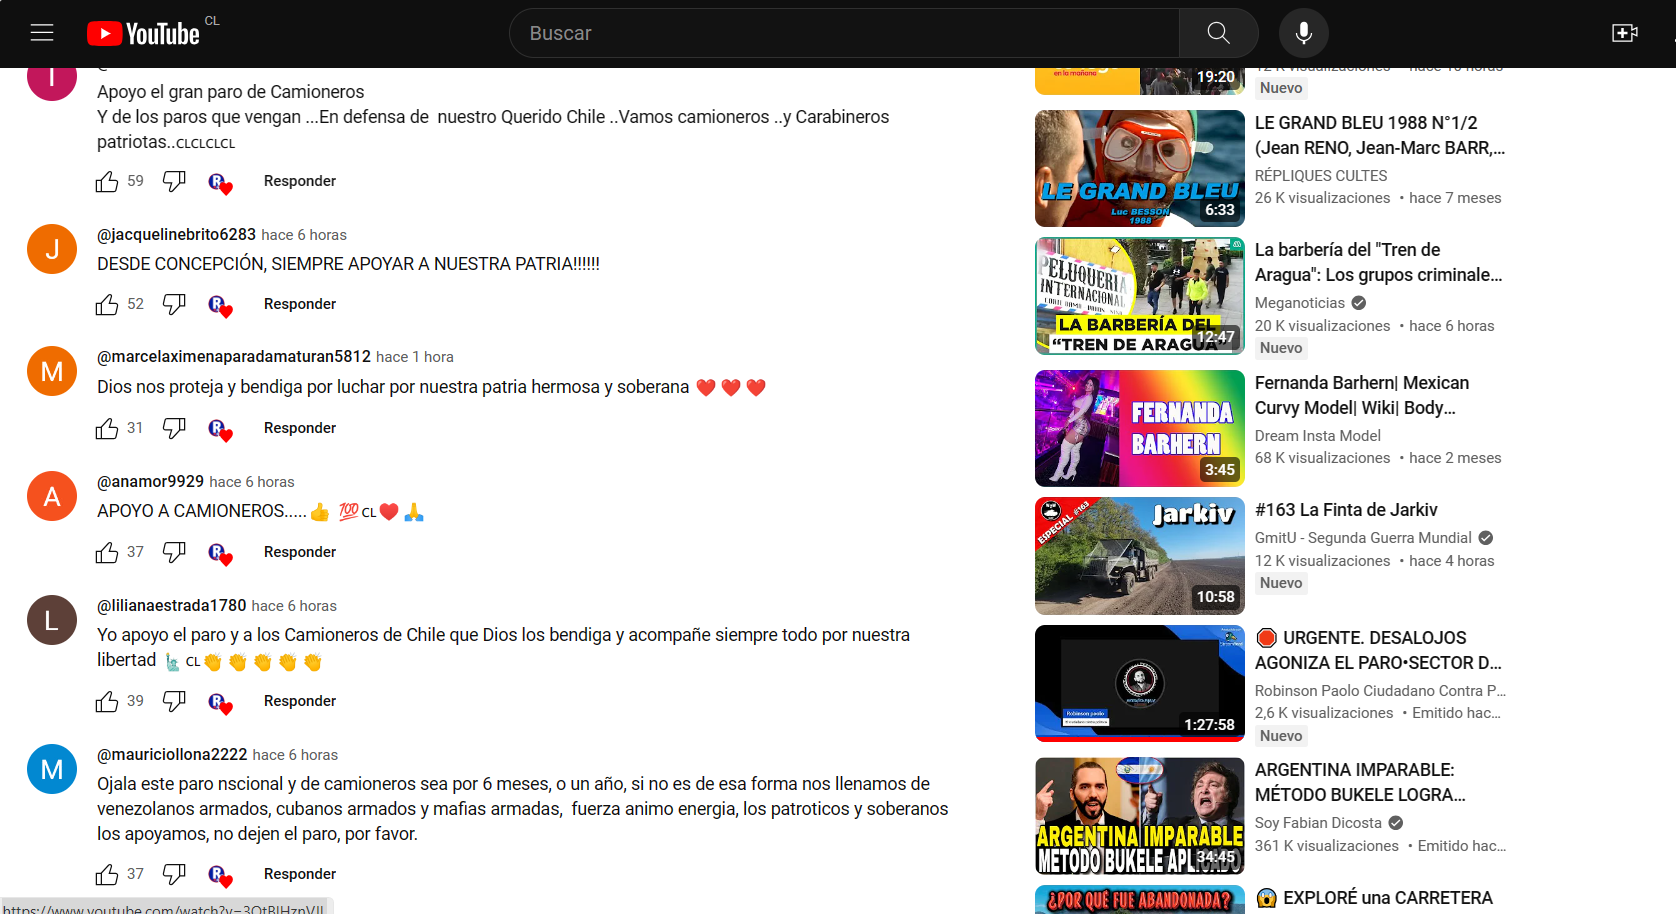The width and height of the screenshot is (1676, 914).
Task: Like marcelaximenaparadamaturan5812's comment
Action: [x=107, y=429]
